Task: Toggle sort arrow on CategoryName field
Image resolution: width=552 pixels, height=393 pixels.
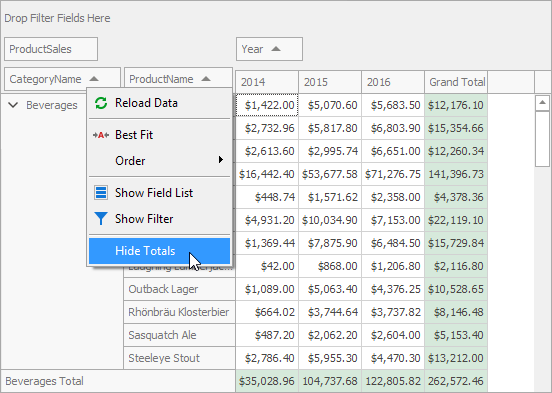Action: 94,79
